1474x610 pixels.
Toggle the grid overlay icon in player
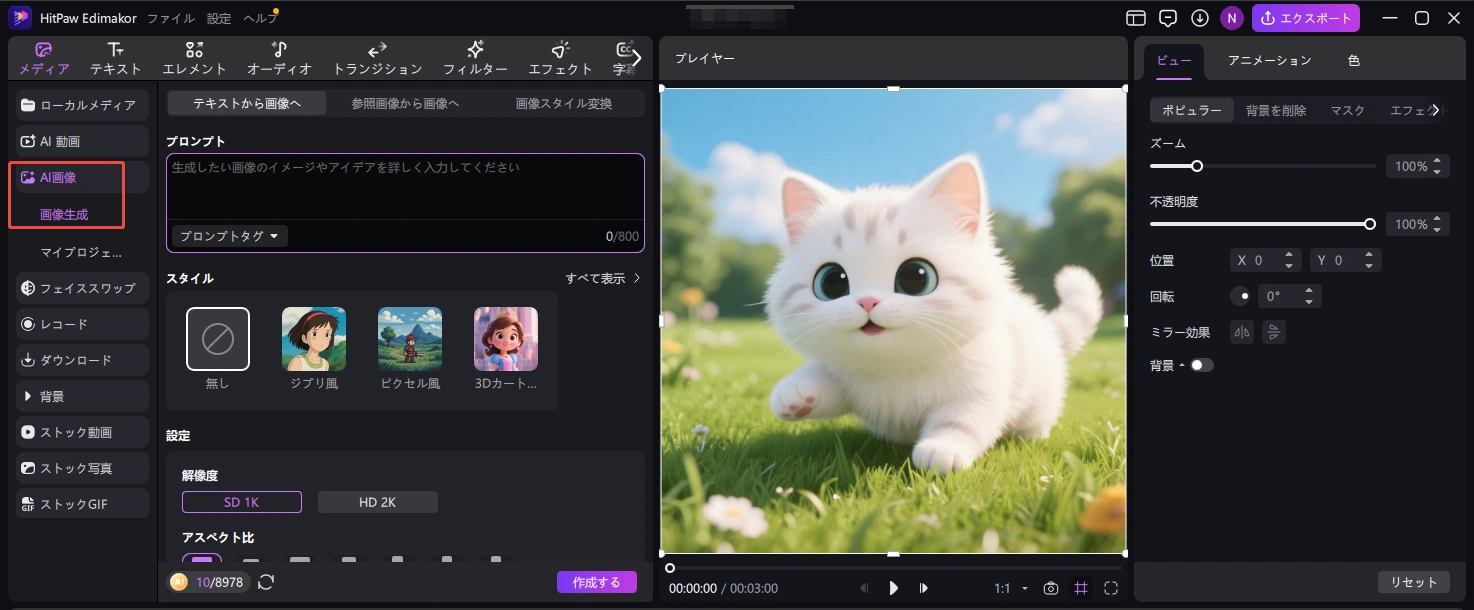point(1080,588)
